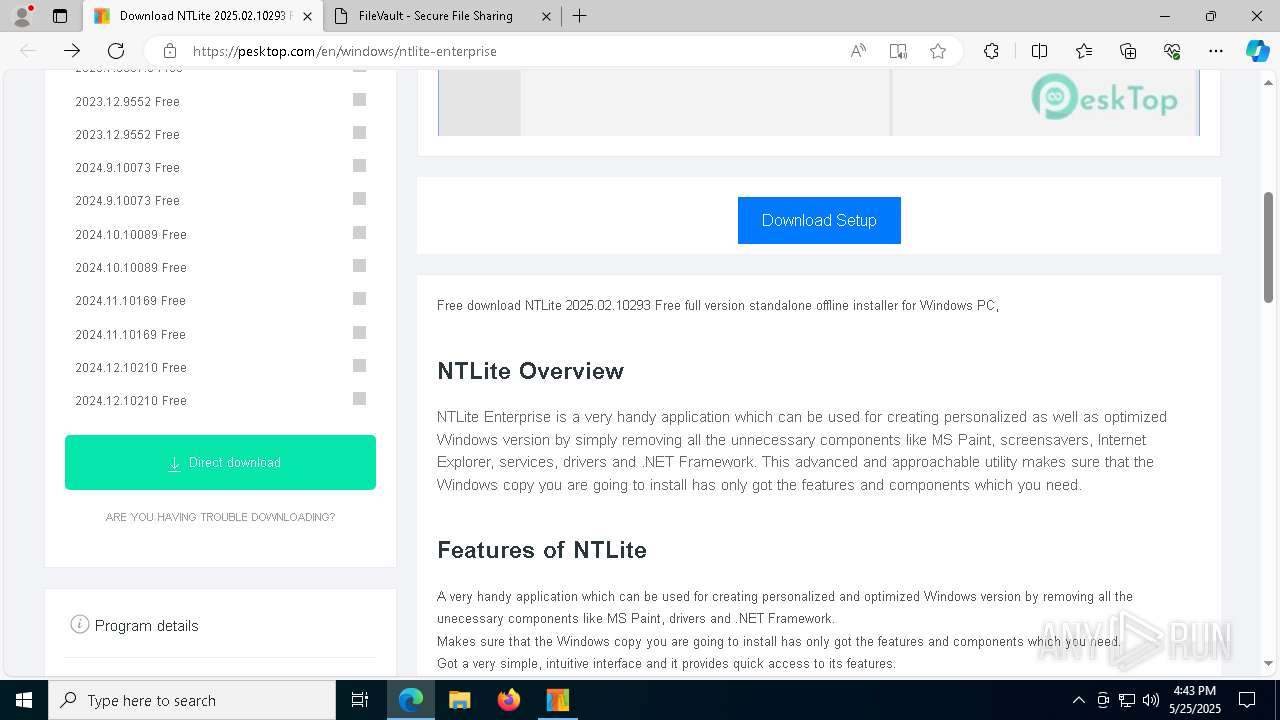Image resolution: width=1280 pixels, height=720 pixels.
Task: Select first 2024.10.10089 Free version
Action: coord(131,234)
